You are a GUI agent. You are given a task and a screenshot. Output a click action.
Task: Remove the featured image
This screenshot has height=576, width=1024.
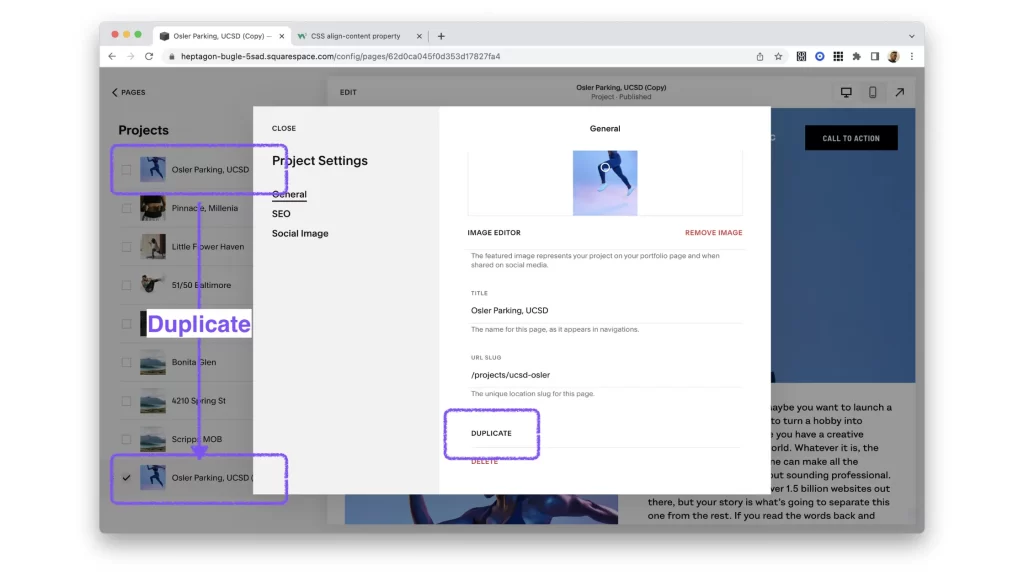(x=714, y=232)
